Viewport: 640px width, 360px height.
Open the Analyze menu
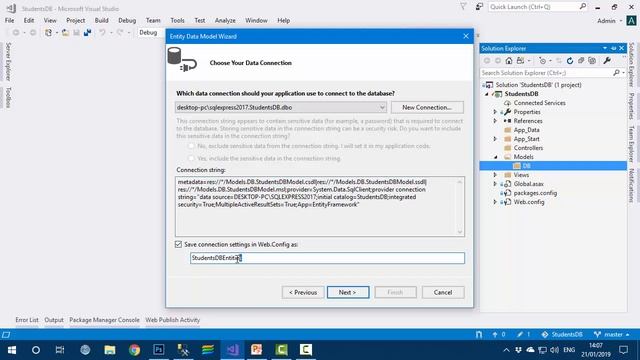click(225, 20)
